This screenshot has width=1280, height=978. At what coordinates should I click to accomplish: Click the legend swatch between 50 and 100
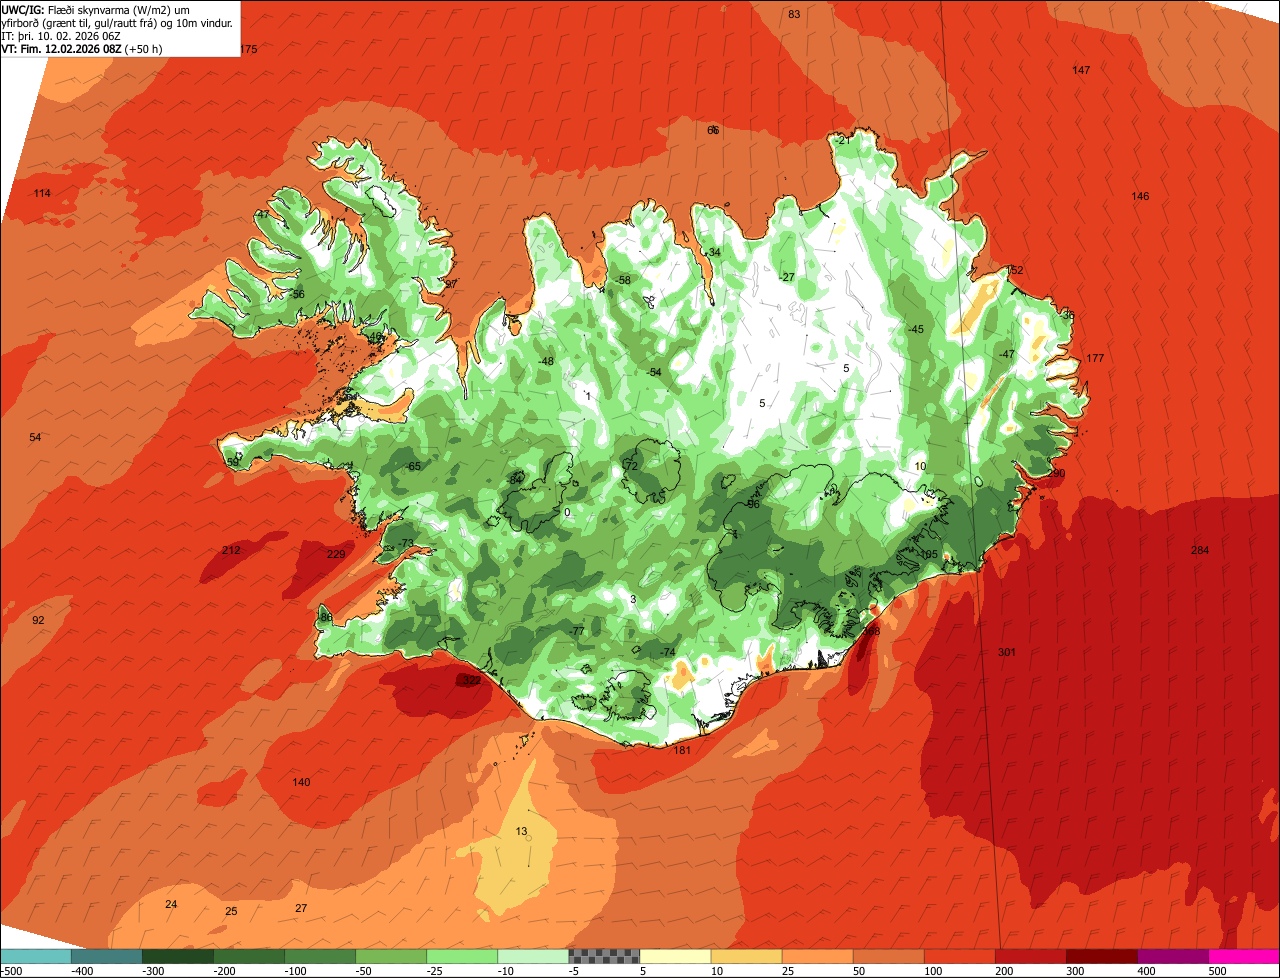(888, 956)
